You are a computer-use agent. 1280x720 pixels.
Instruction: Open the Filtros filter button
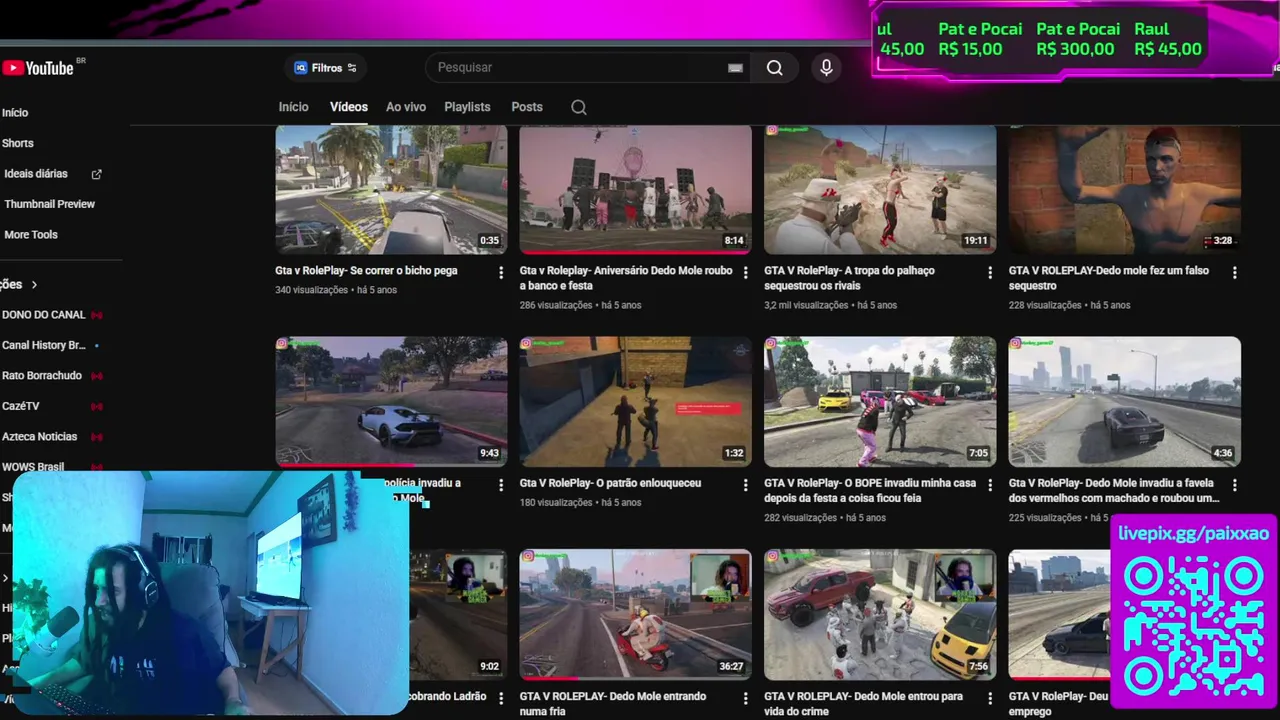[325, 68]
